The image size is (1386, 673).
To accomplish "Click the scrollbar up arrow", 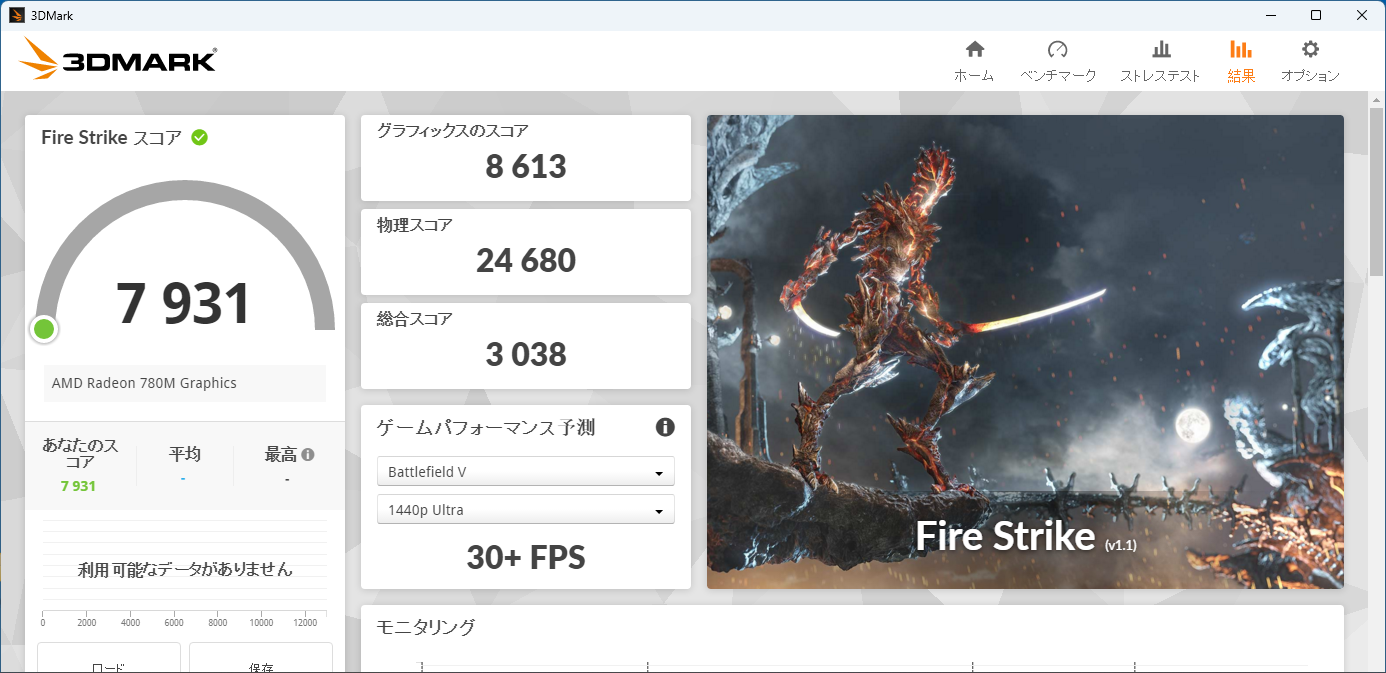I will point(1376,101).
